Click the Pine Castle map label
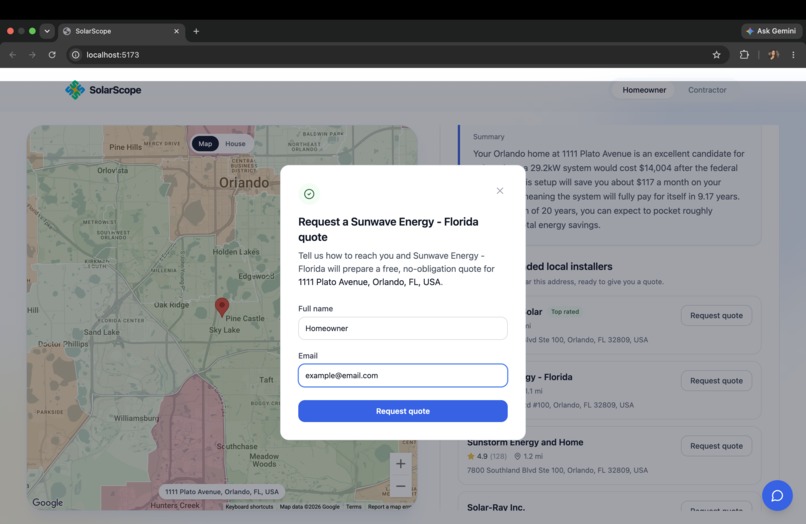This screenshot has height=524, width=806. click(x=245, y=318)
